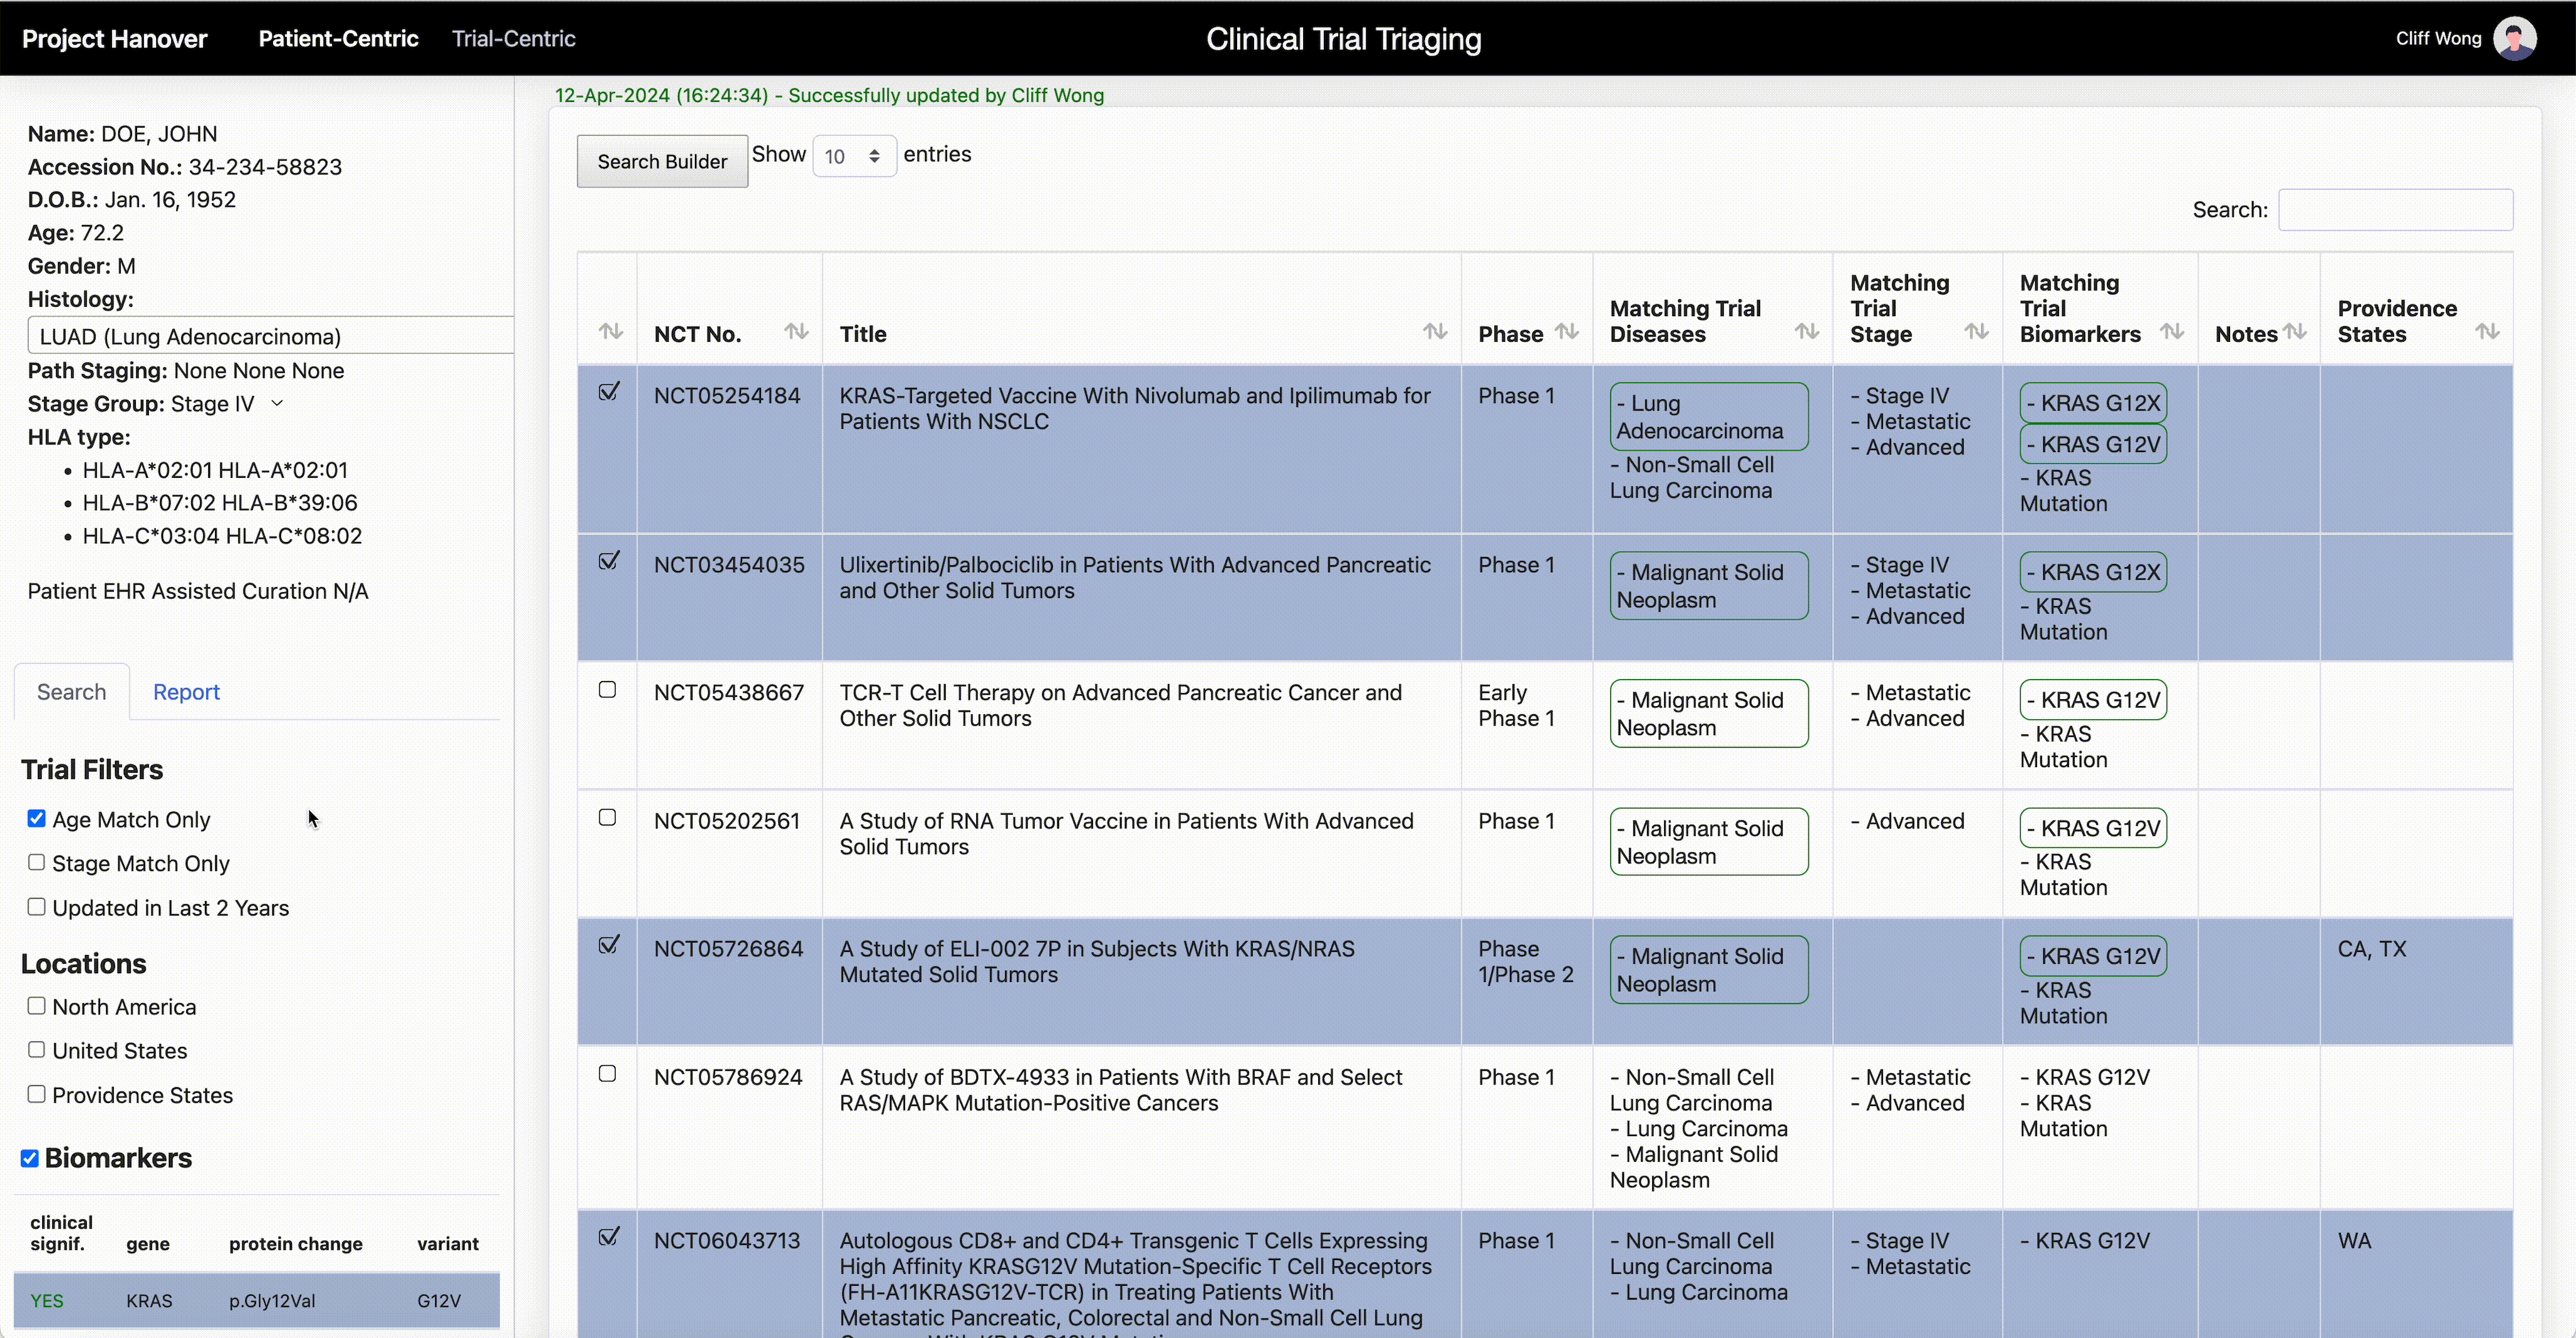
Task: Click the Lung Adenocarcinoma disease tag
Action: coord(1708,417)
